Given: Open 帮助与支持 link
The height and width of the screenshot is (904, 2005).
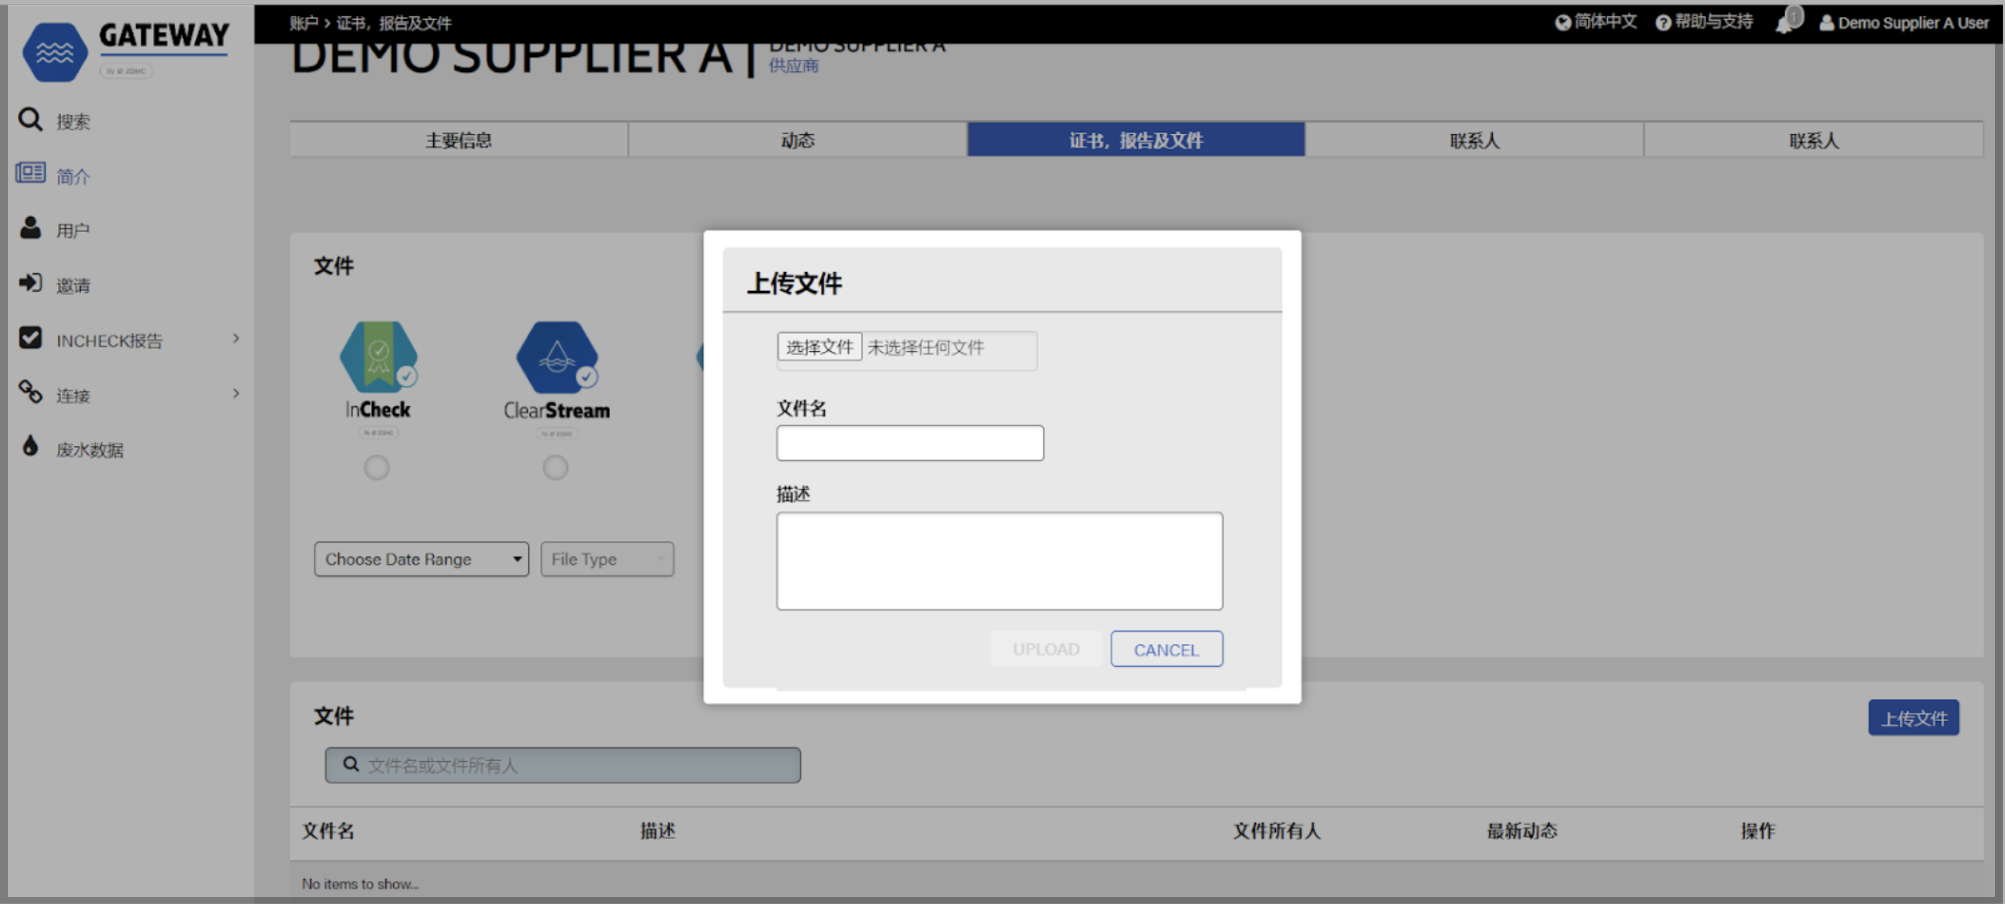Looking at the screenshot, I should click(1704, 22).
